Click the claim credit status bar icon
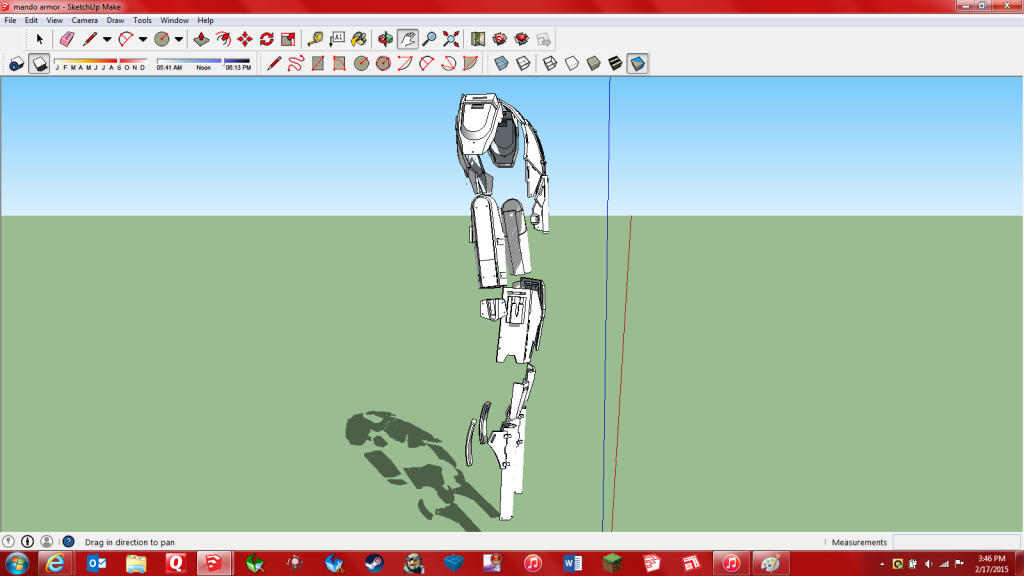Screen dimensions: 1024x576 pos(27,541)
